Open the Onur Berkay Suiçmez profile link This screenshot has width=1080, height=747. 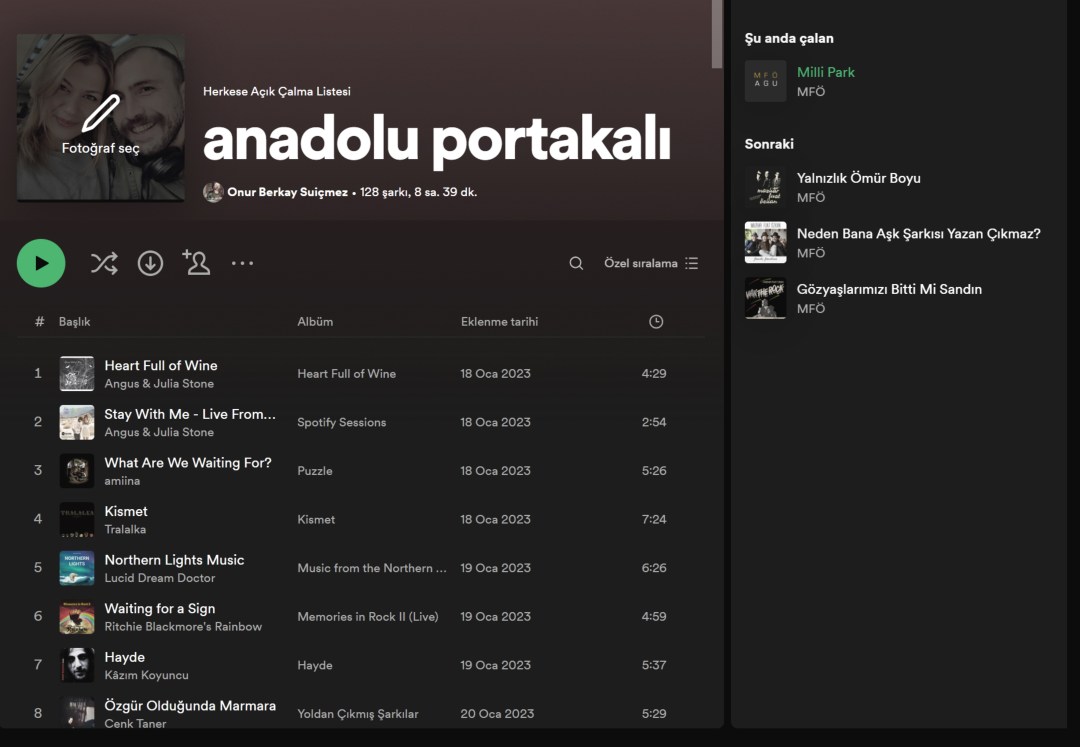click(x=287, y=192)
